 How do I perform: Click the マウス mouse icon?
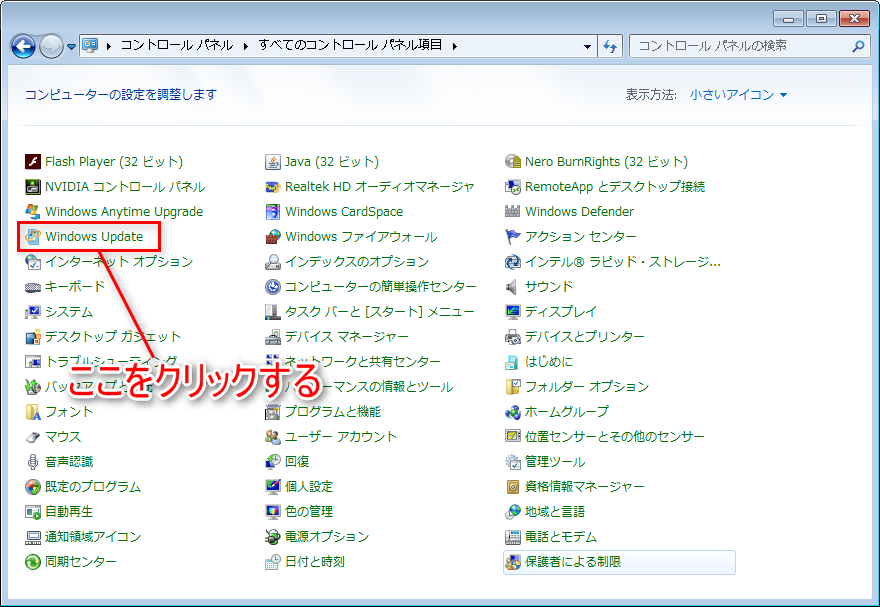[33, 437]
